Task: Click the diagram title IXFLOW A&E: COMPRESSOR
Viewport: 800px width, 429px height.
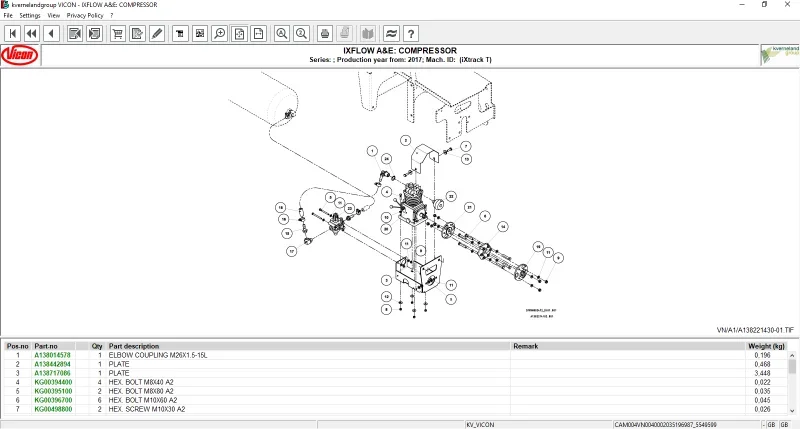Action: coord(400,51)
